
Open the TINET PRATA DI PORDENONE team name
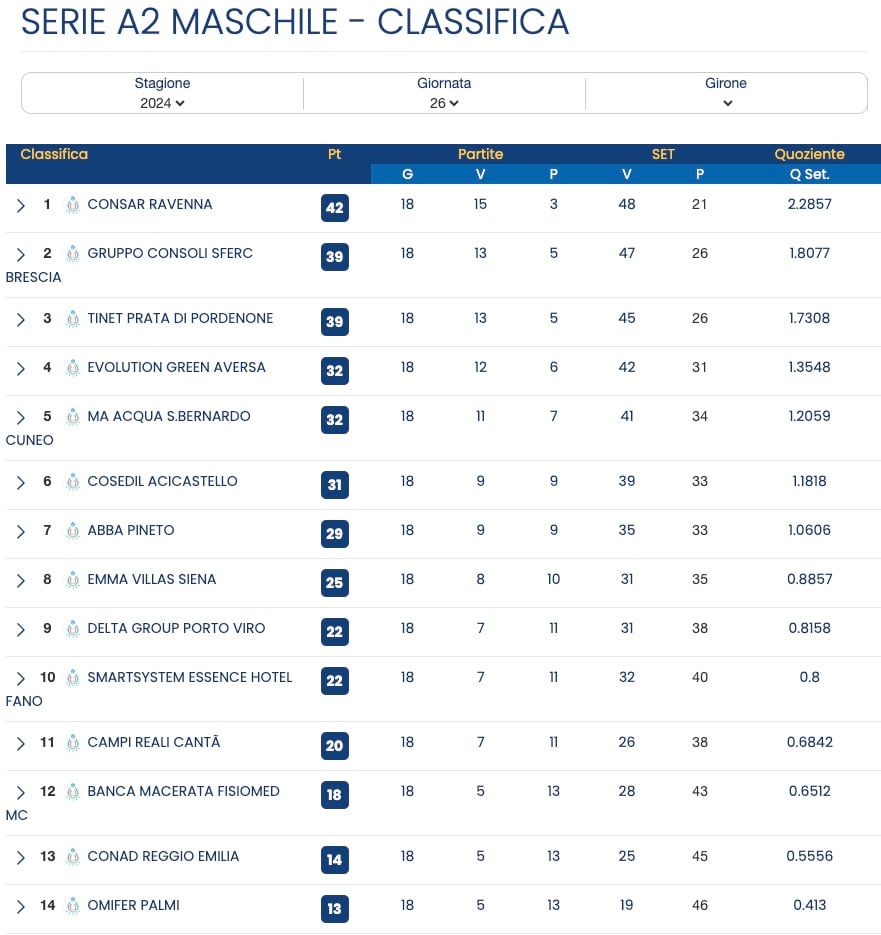coord(180,318)
